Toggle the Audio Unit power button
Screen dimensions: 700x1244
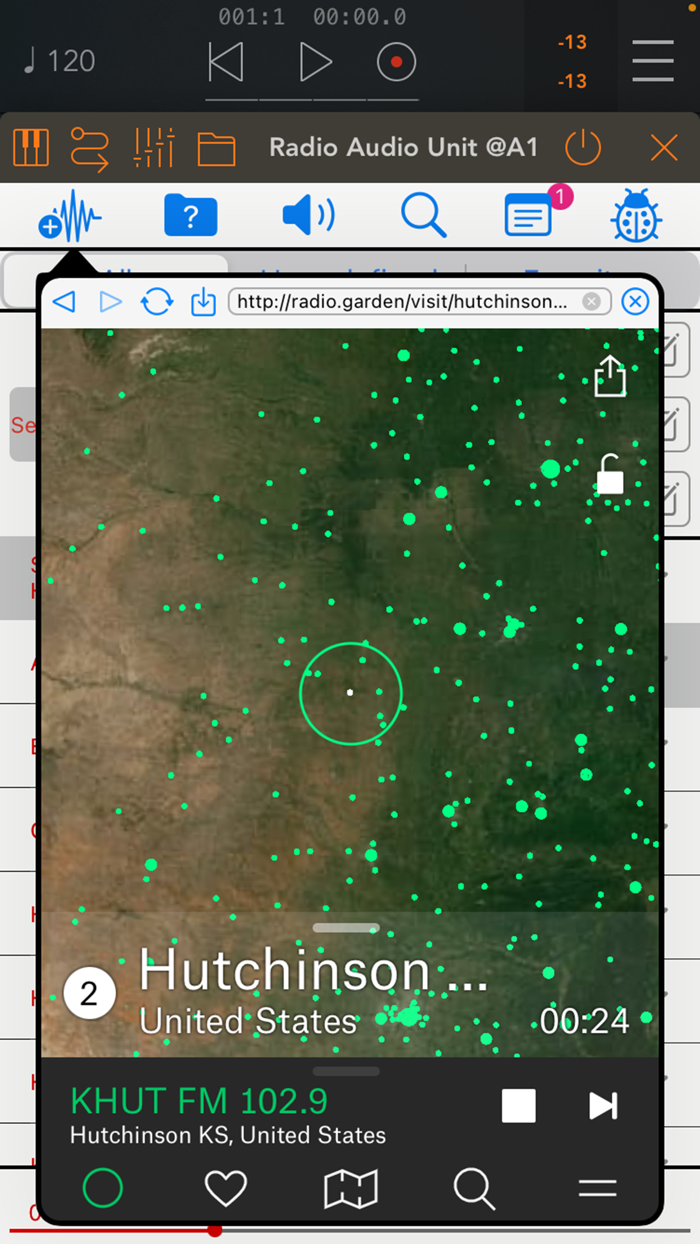pyautogui.click(x=583, y=148)
